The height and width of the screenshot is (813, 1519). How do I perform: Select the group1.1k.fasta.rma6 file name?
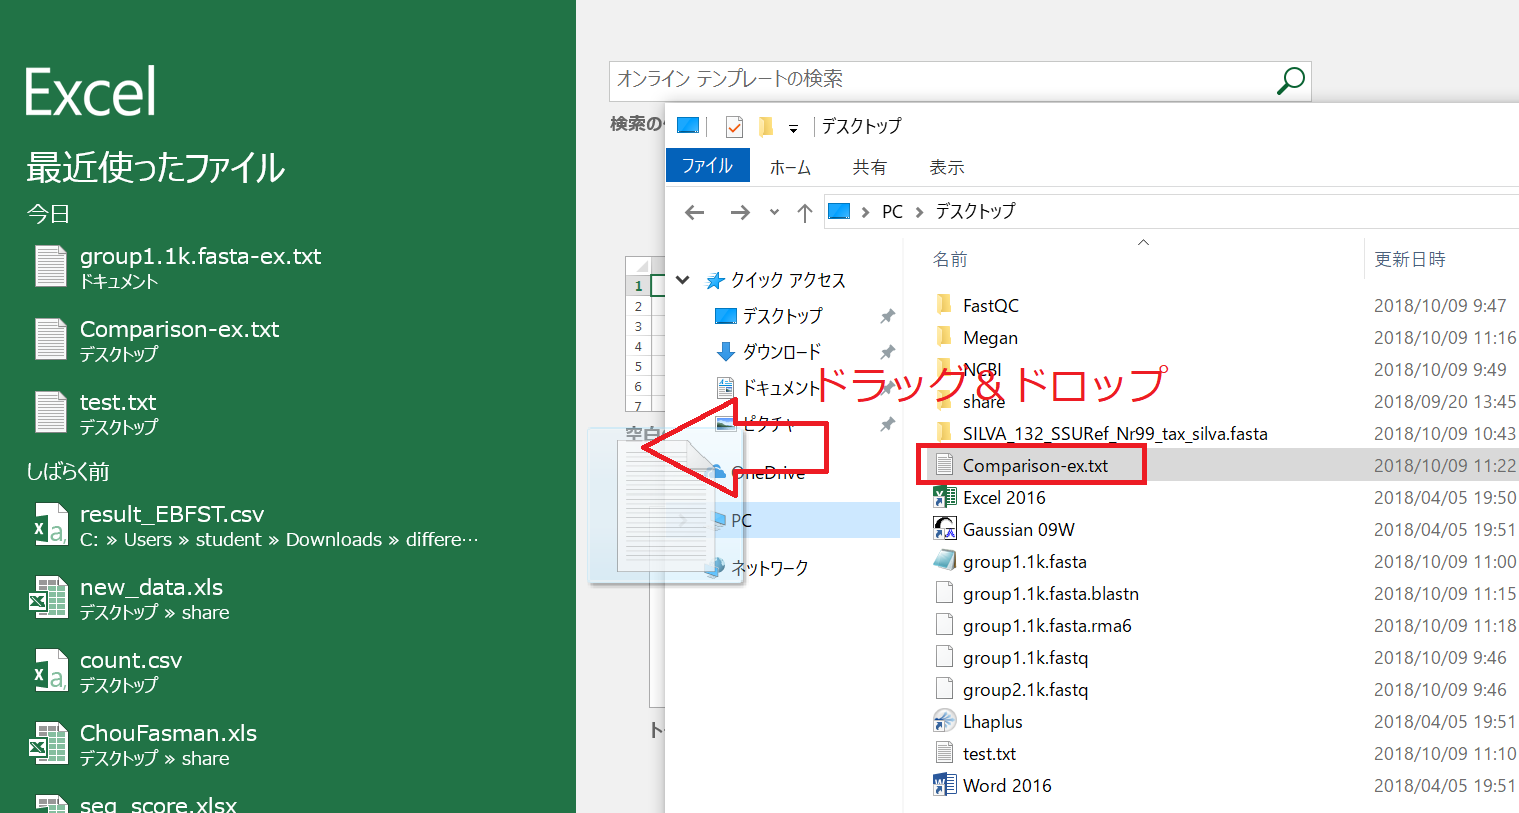pyautogui.click(x=1047, y=626)
